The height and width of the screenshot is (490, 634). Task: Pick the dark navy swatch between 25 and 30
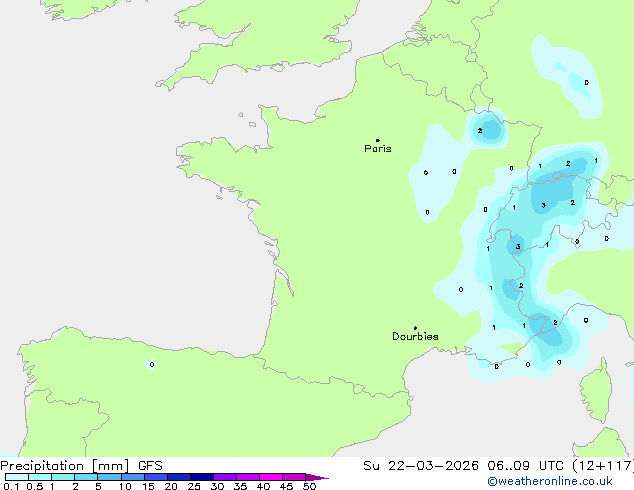point(202,477)
